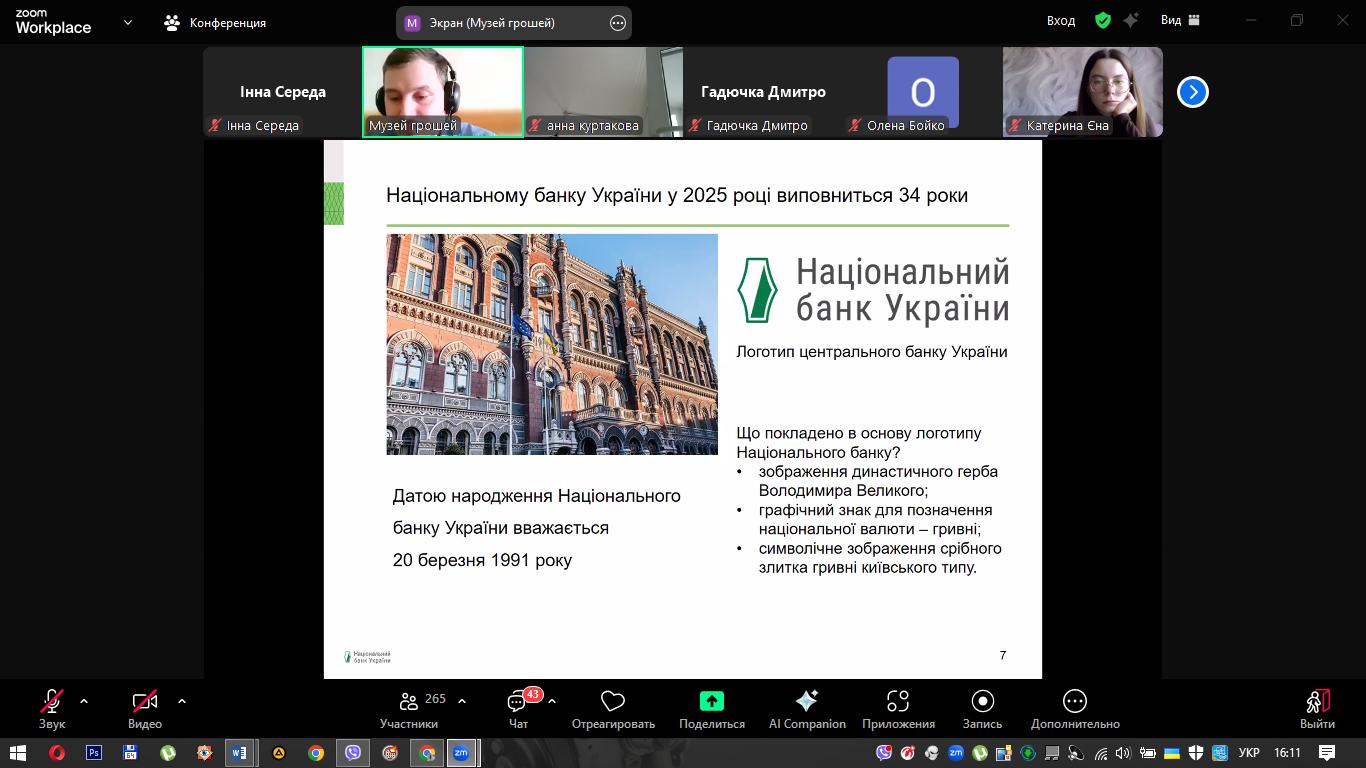
Task: Open Google Chrome from the taskbar
Action: [x=316, y=753]
